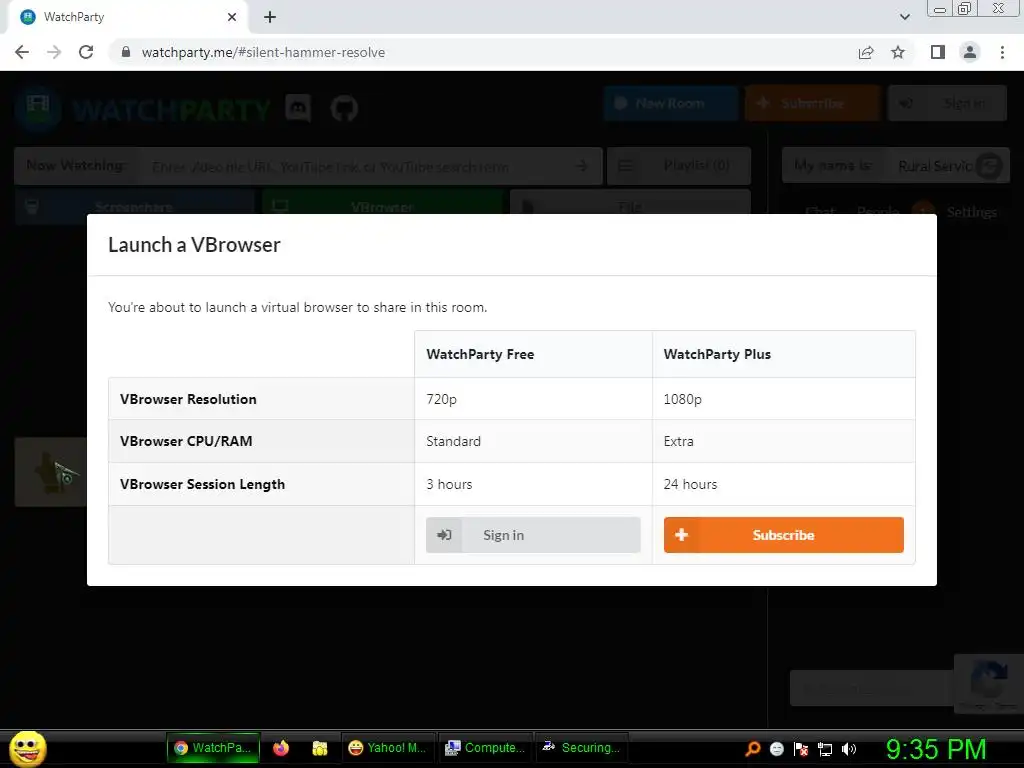This screenshot has height=768, width=1024.
Task: Open the Playlist (0) dropdown
Action: coord(679,166)
